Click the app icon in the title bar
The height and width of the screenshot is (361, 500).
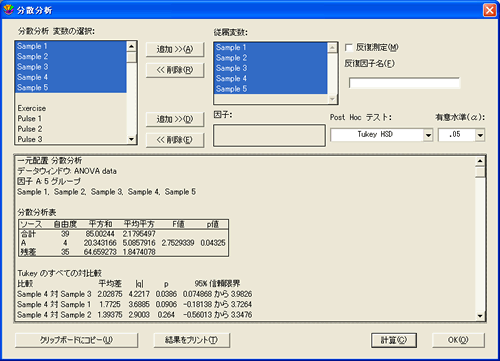click(x=8, y=10)
